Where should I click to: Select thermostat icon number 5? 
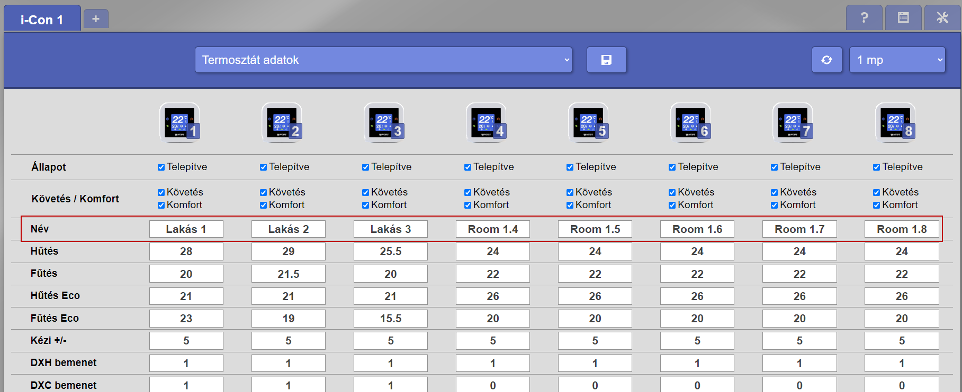[x=588, y=123]
